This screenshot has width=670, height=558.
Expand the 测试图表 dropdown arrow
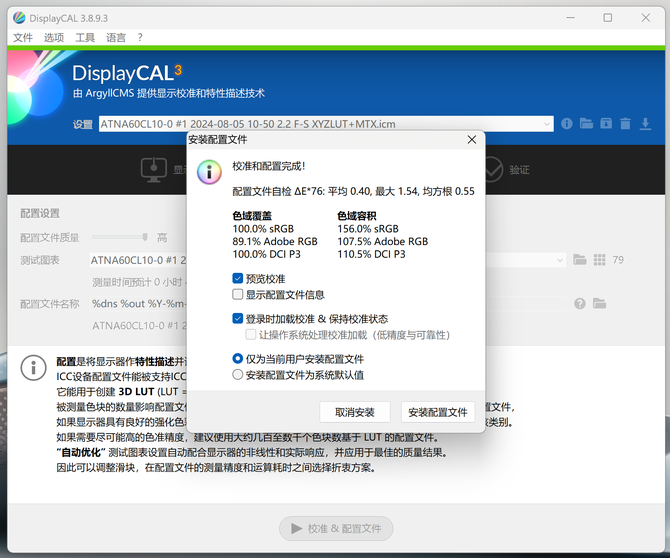click(560, 260)
